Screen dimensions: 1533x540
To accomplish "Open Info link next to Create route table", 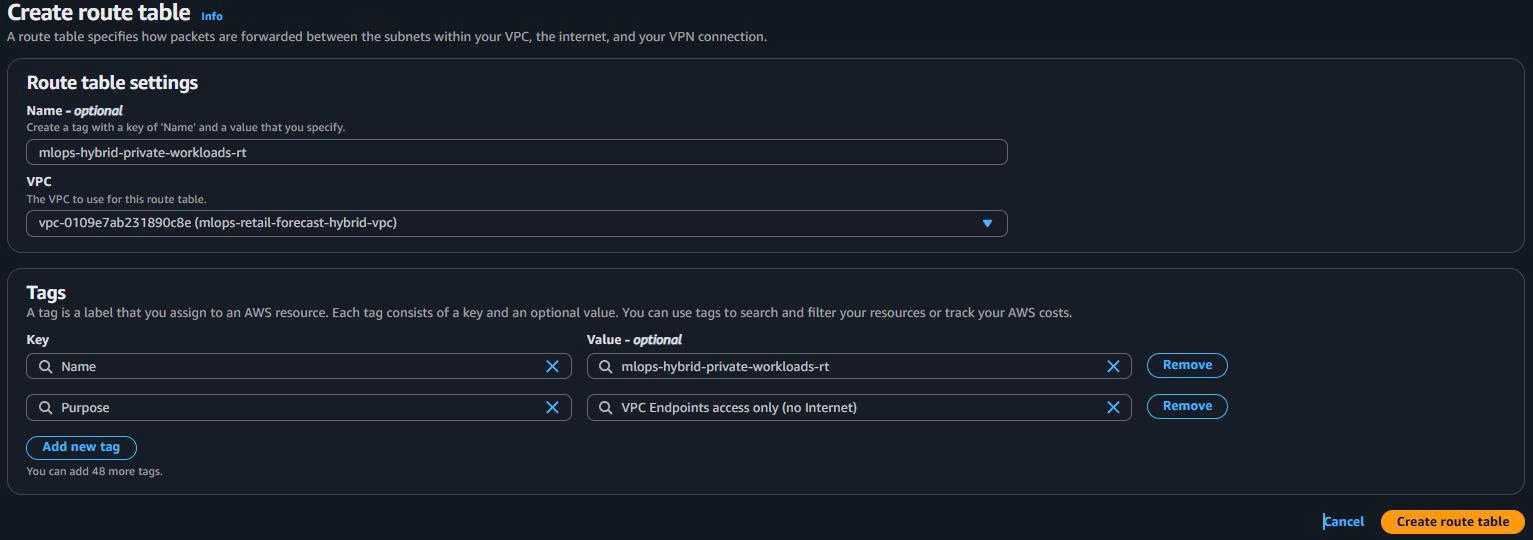I will pos(212,16).
